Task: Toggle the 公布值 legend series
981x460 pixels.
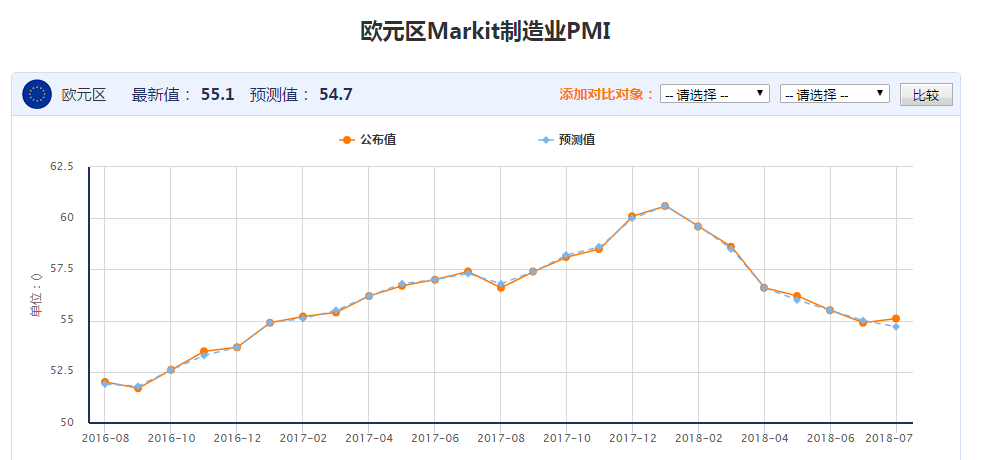Action: point(367,140)
